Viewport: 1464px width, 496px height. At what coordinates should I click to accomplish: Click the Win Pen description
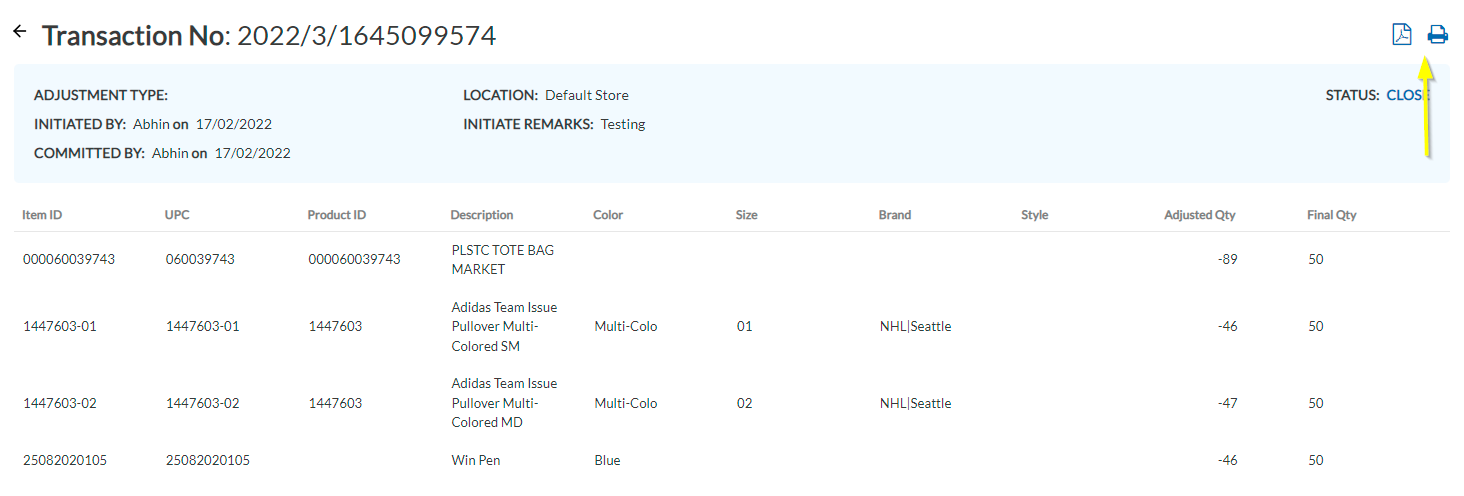476,460
